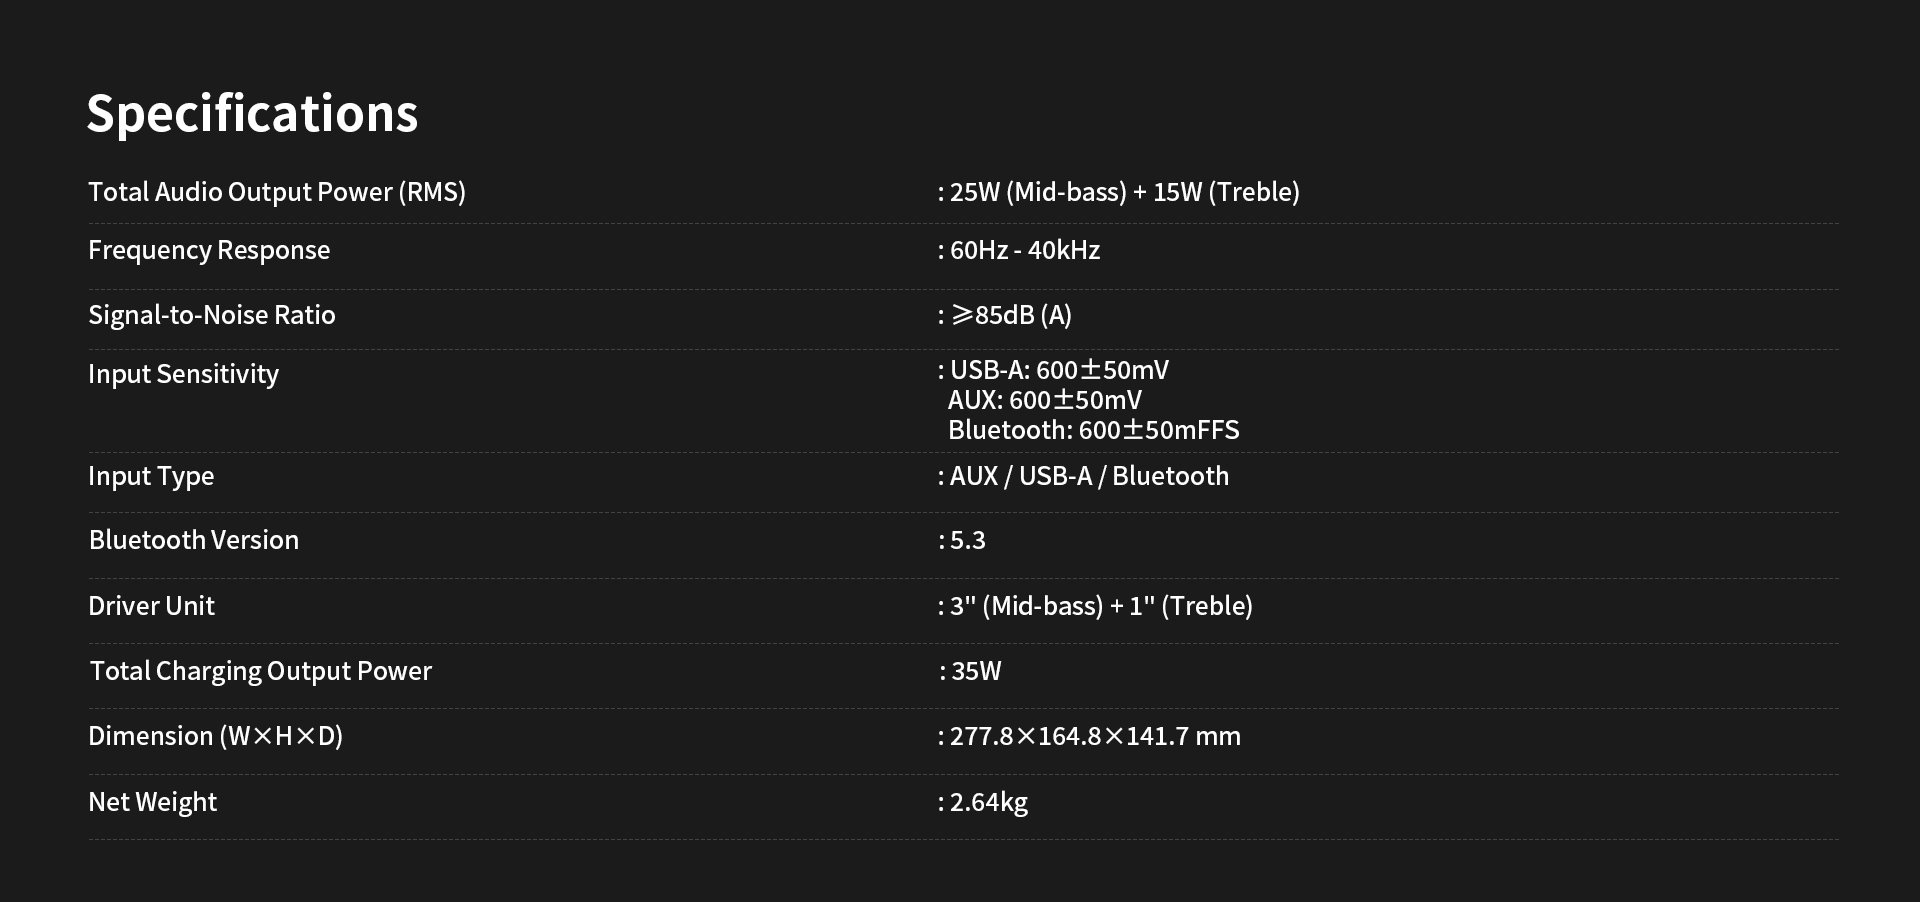Select the 60Hz - 40kHz value

[x=1024, y=250]
